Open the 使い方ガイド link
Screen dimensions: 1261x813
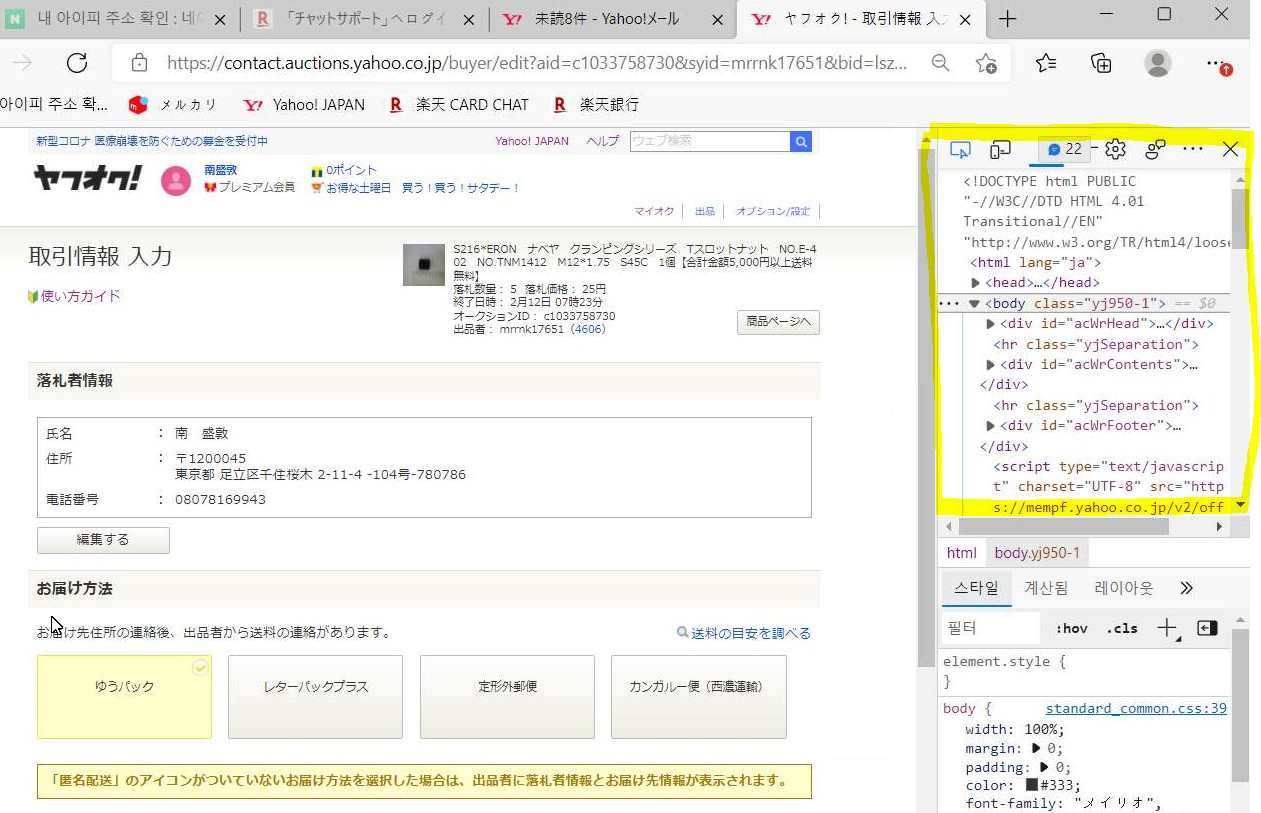(80, 296)
